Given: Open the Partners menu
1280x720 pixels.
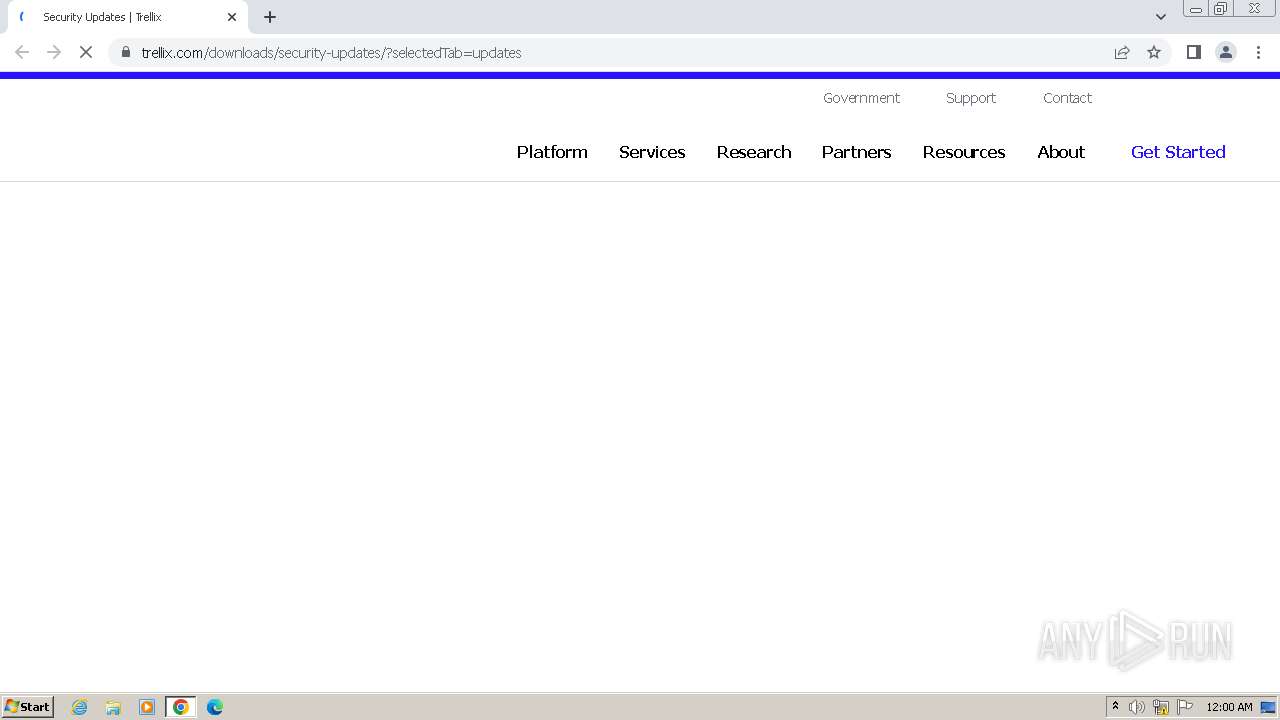Looking at the screenshot, I should (x=856, y=152).
